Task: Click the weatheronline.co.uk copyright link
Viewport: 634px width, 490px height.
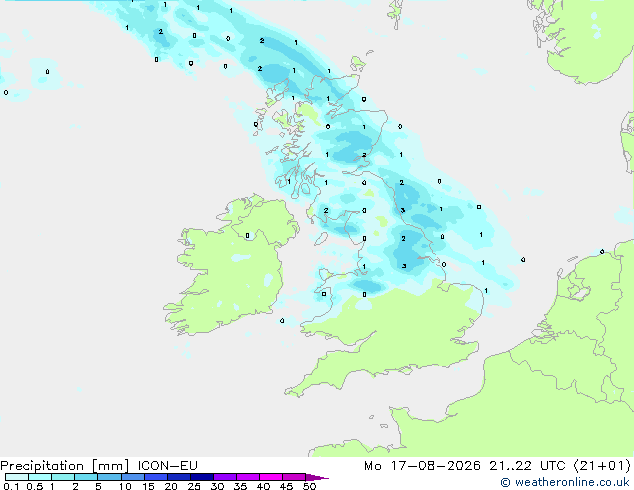Action: [564, 482]
